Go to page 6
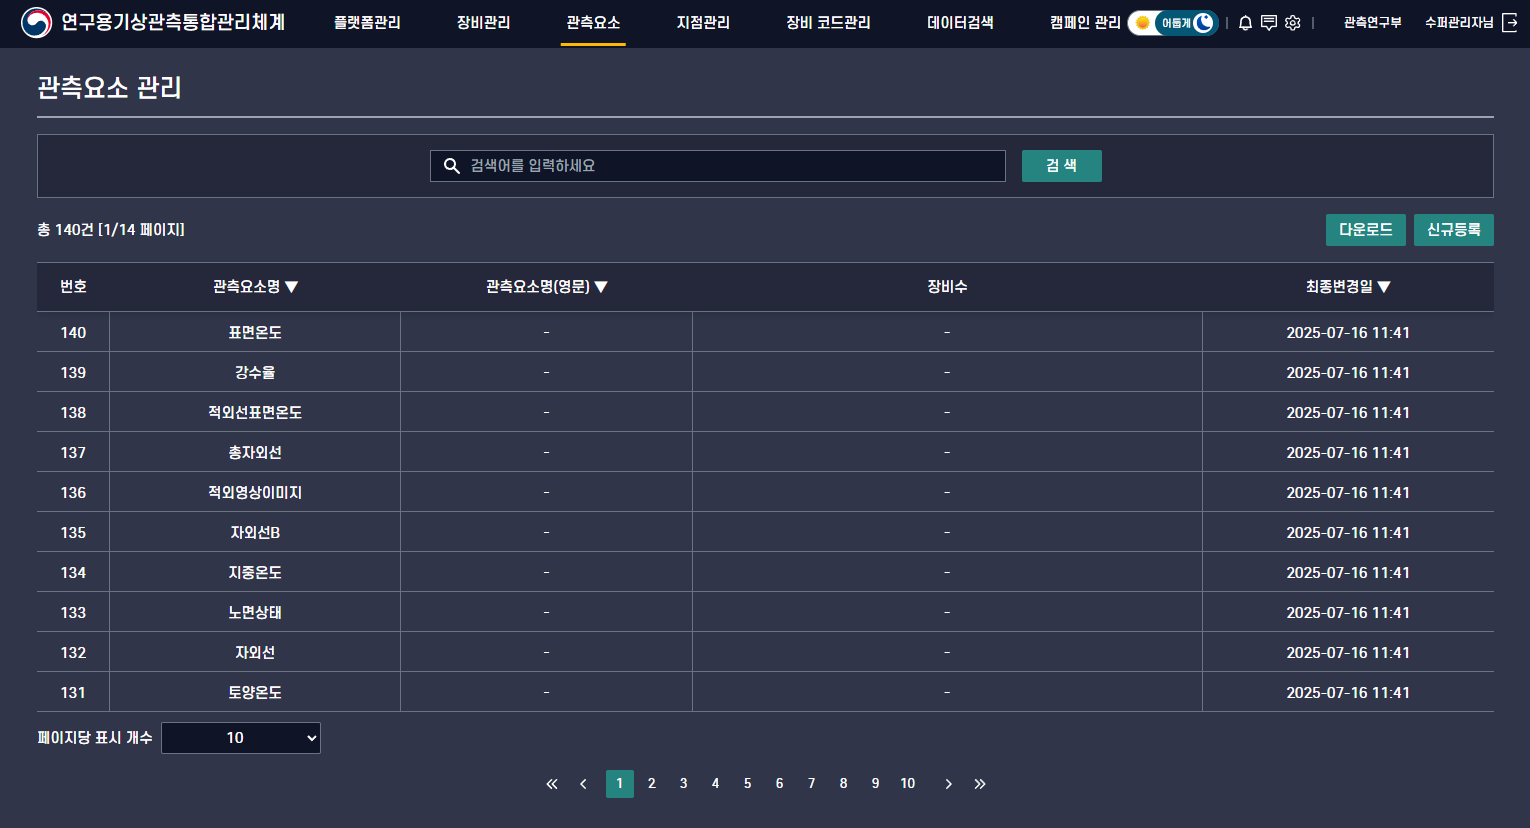This screenshot has width=1530, height=828. tap(780, 784)
